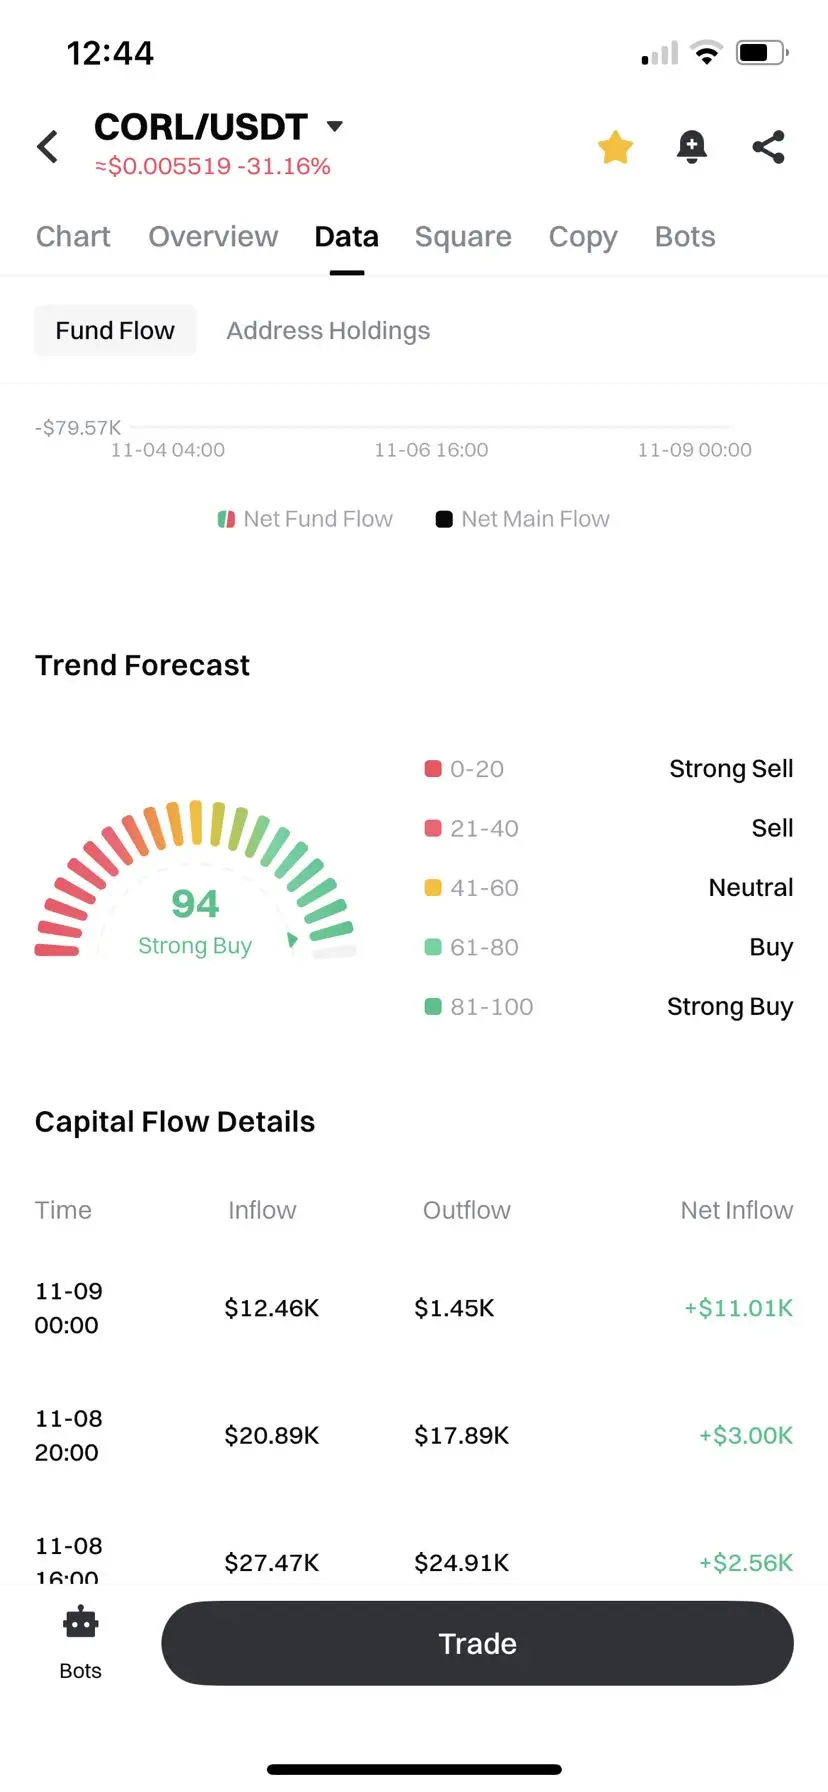
Task: Toggle Net Fund Flow legend marker
Action: point(227,519)
